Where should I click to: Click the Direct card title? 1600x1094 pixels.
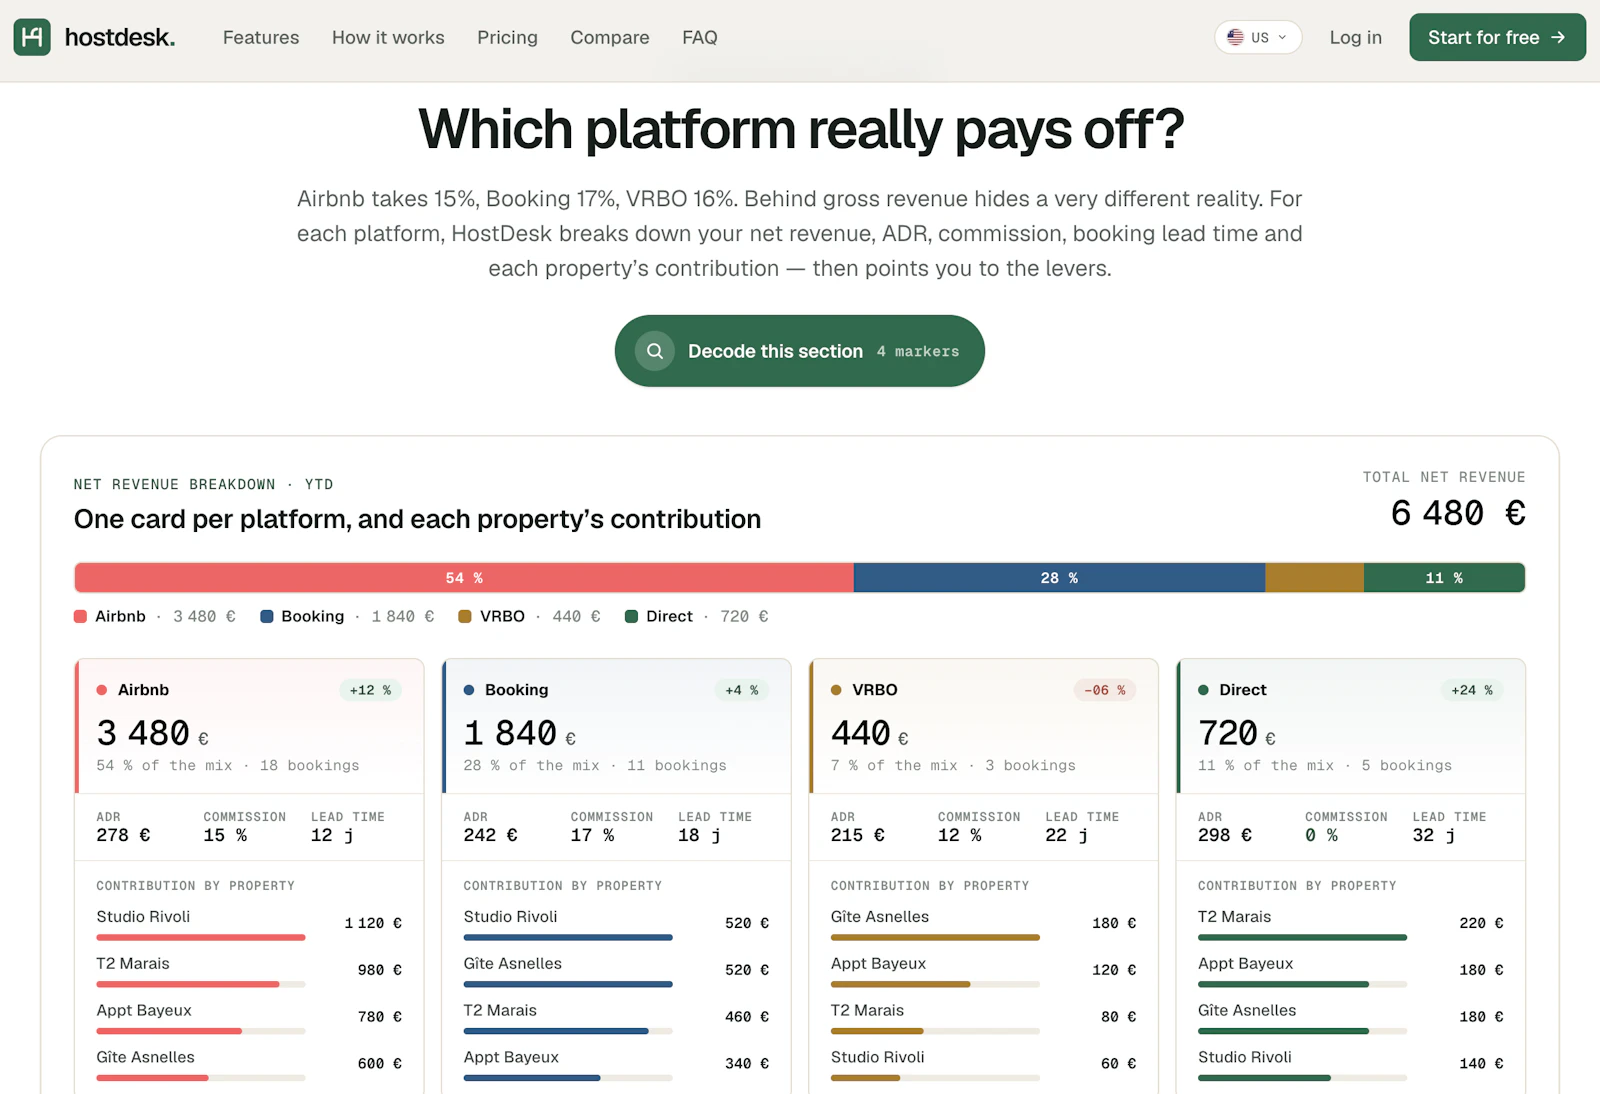click(1242, 690)
